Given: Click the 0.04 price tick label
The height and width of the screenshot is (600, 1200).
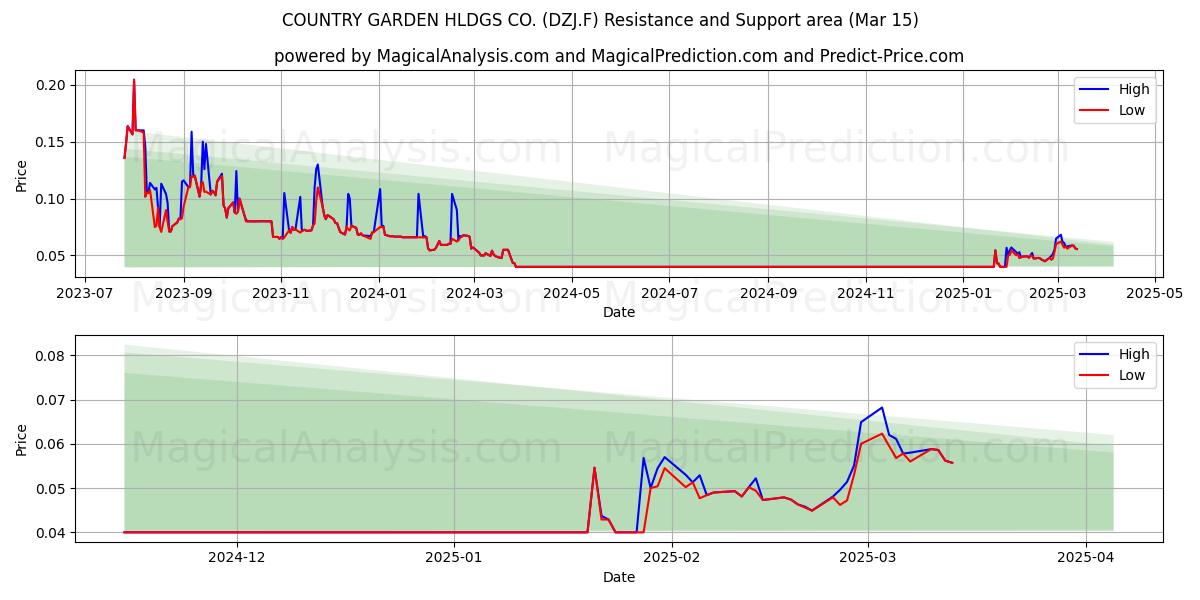Looking at the screenshot, I should (52, 533).
